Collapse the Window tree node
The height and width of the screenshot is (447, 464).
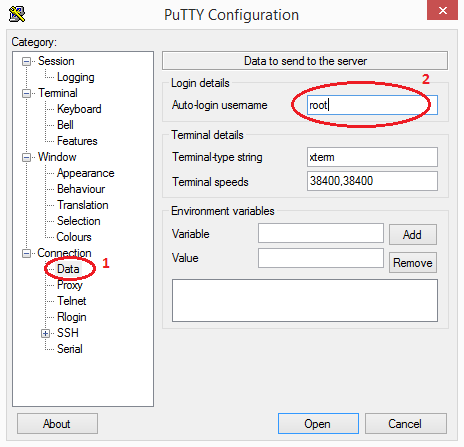(x=26, y=158)
